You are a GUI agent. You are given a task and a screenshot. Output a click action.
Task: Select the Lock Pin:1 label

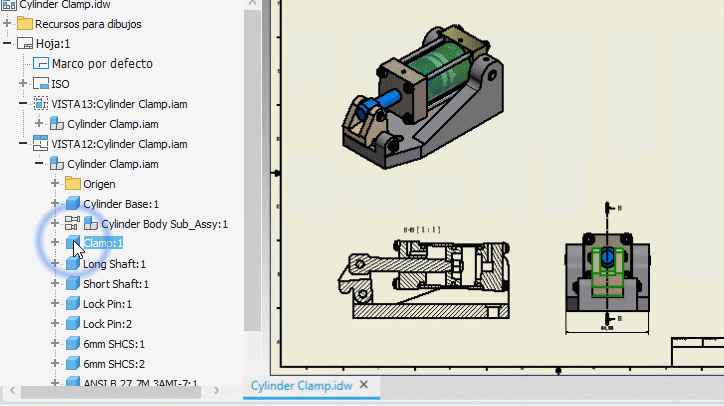[107, 304]
